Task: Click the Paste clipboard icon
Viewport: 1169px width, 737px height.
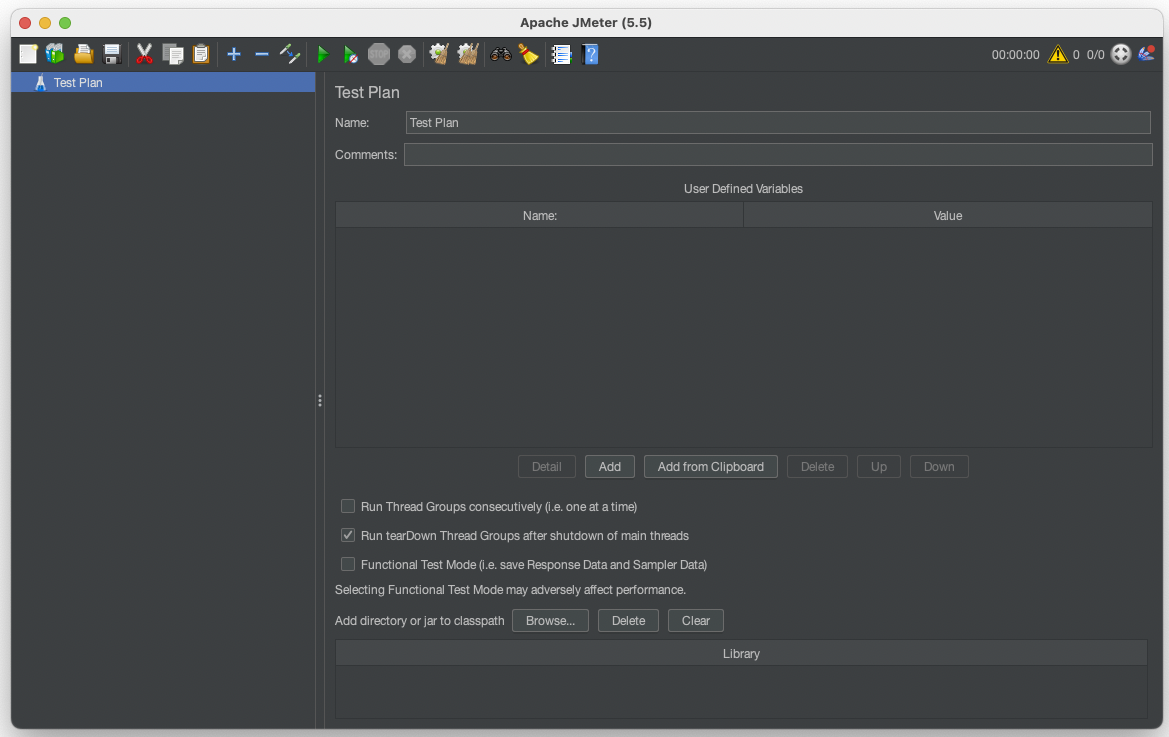Action: (x=201, y=54)
